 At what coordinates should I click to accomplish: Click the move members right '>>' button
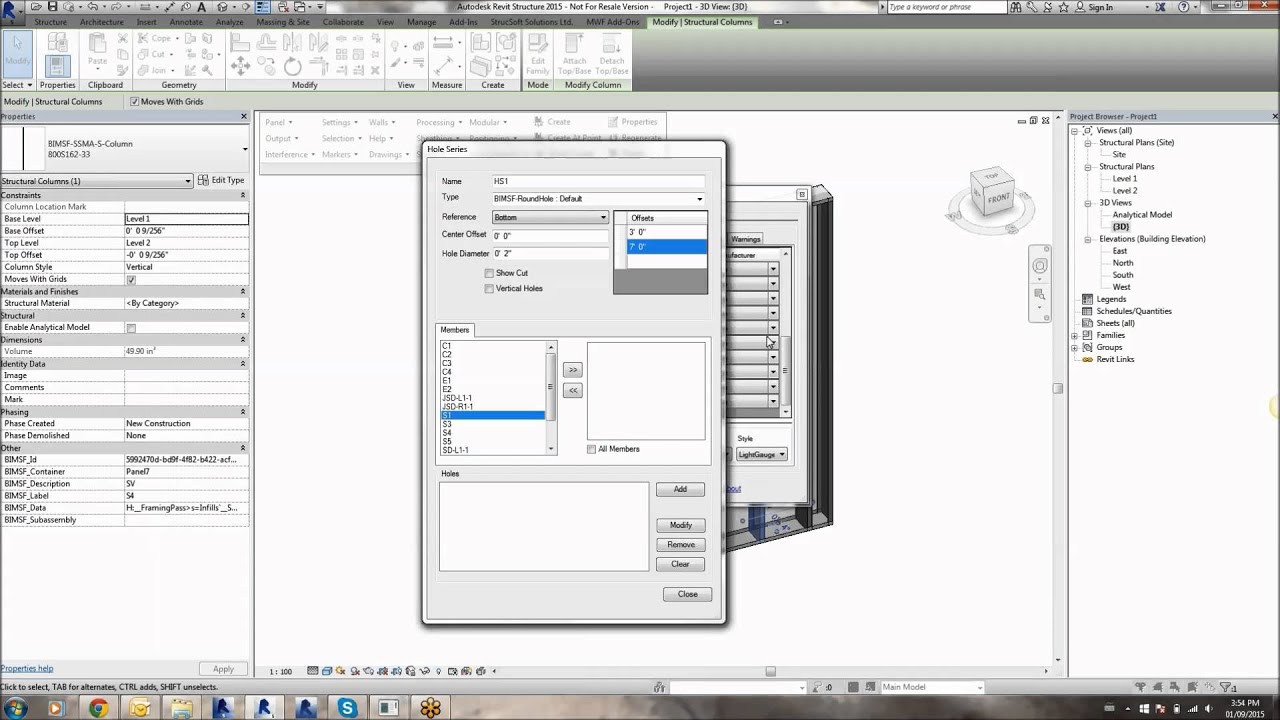(x=573, y=370)
